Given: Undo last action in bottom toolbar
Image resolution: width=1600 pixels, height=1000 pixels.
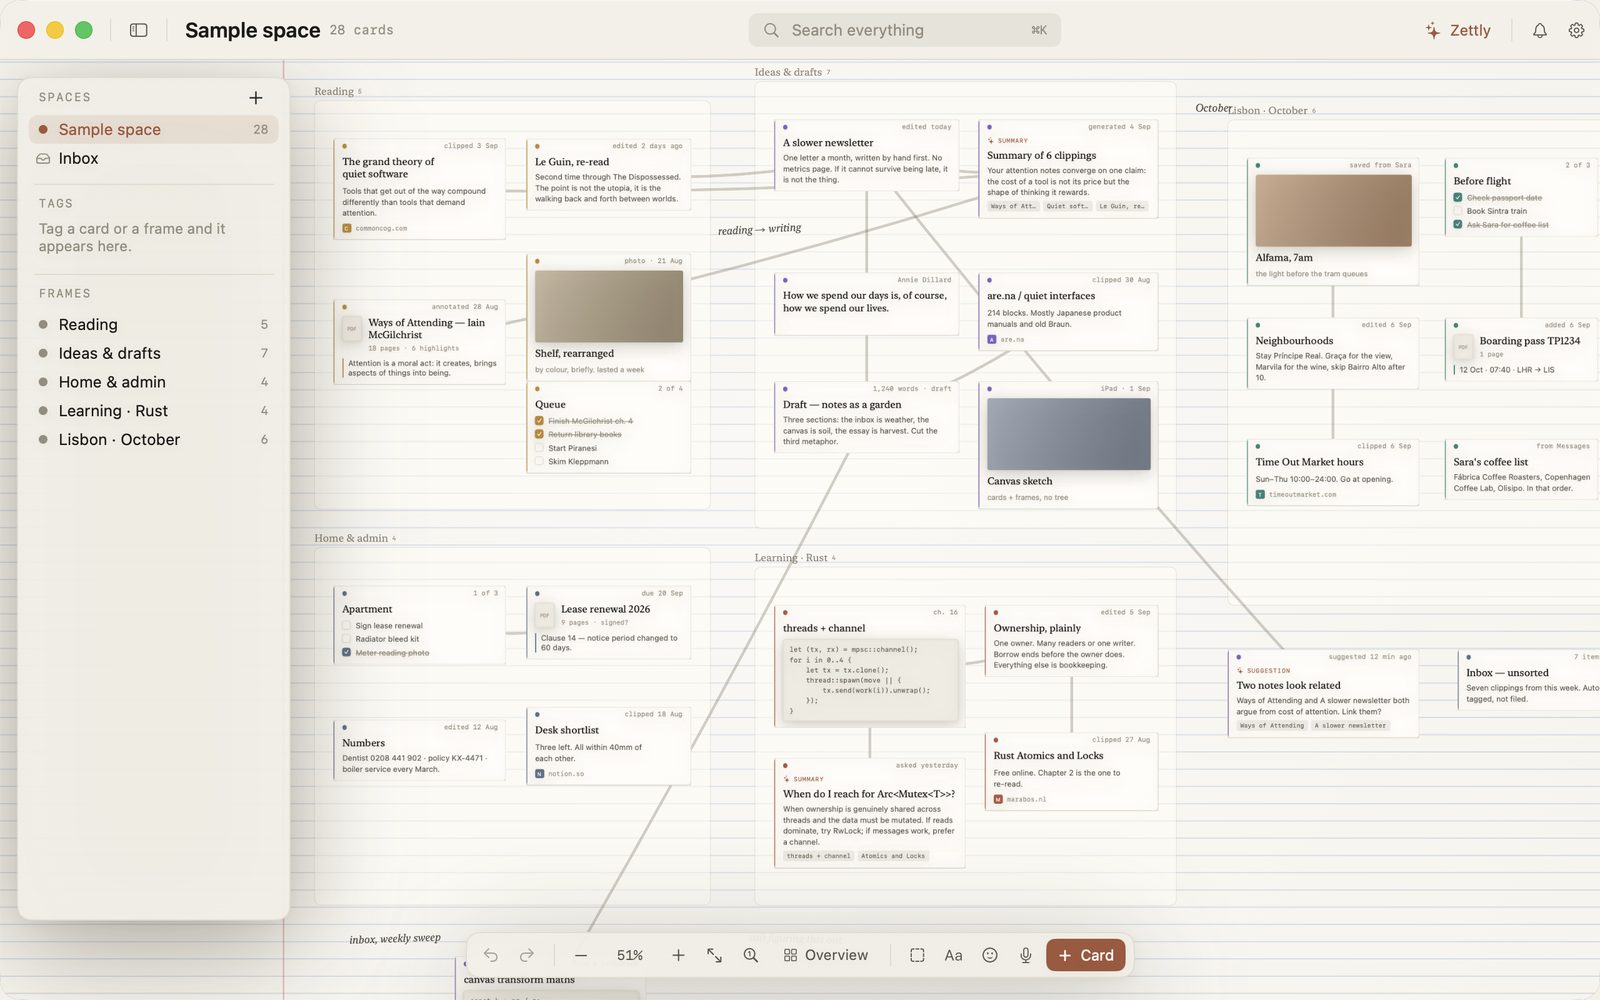Looking at the screenshot, I should [x=491, y=955].
